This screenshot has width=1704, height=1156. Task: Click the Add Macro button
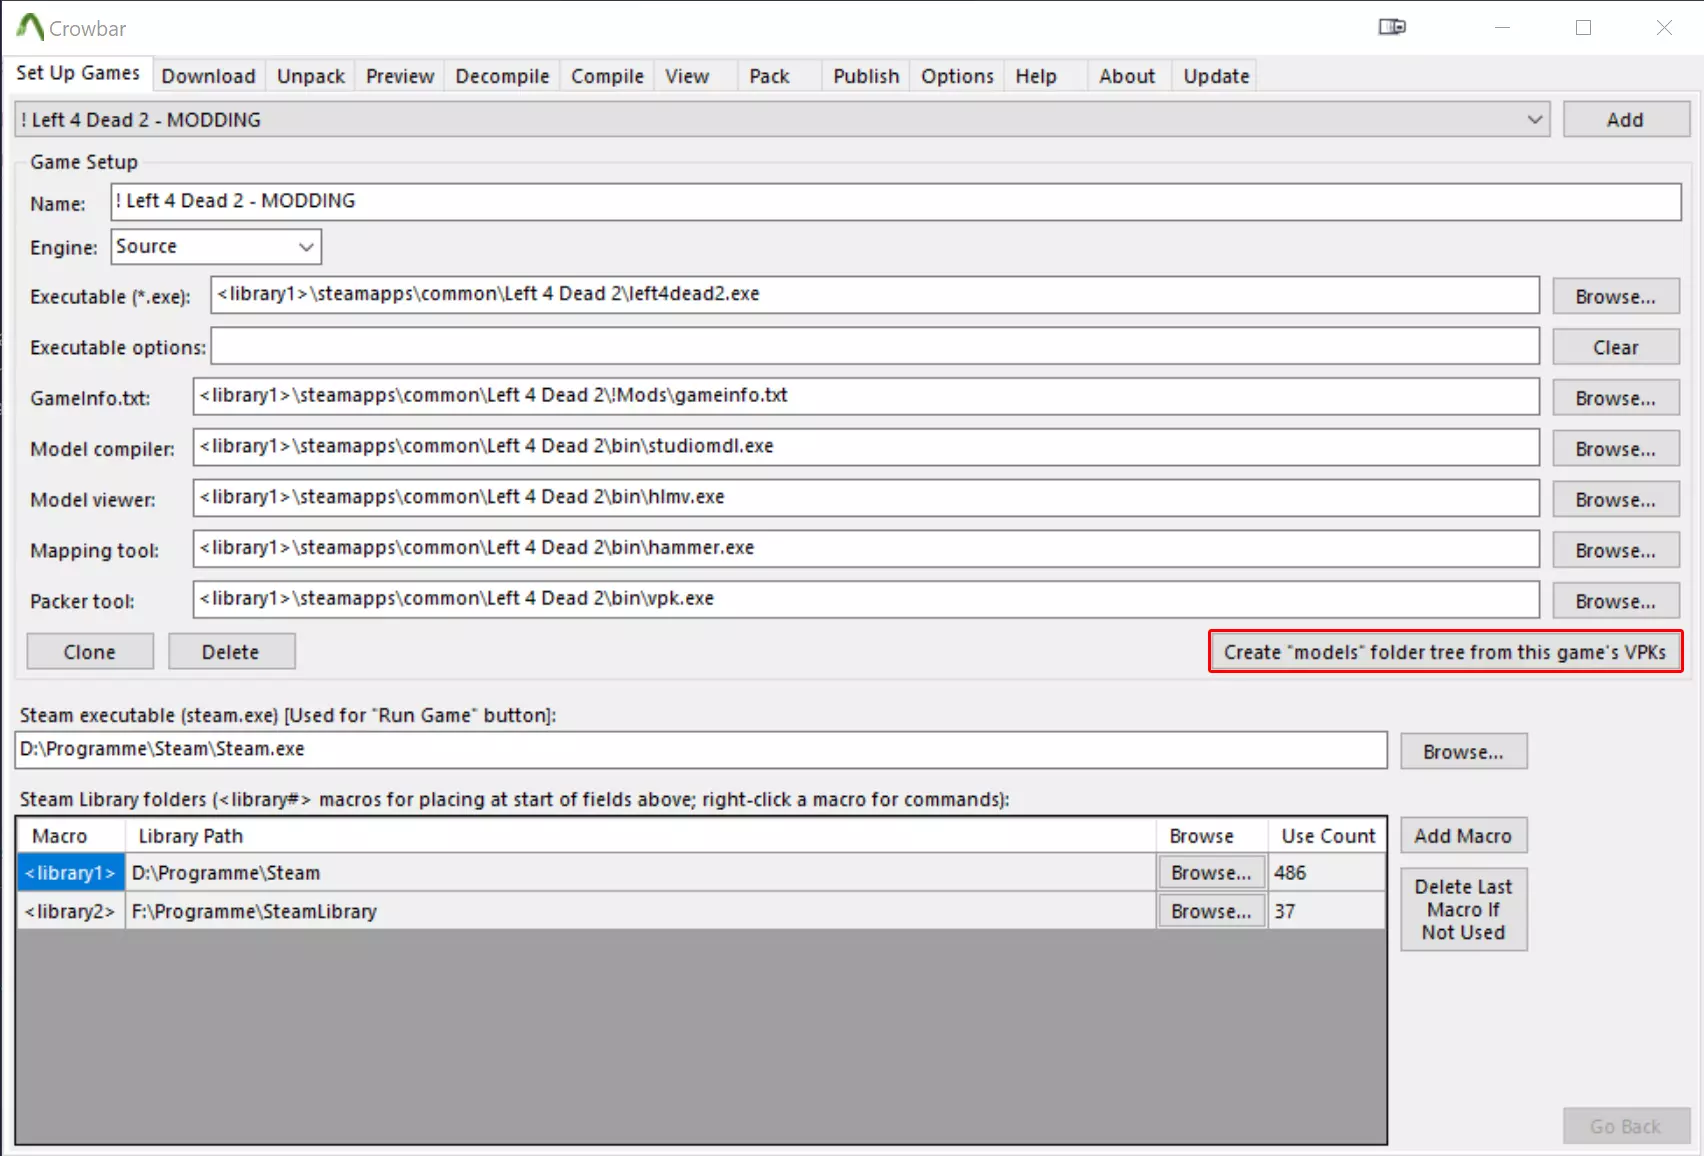(x=1463, y=836)
